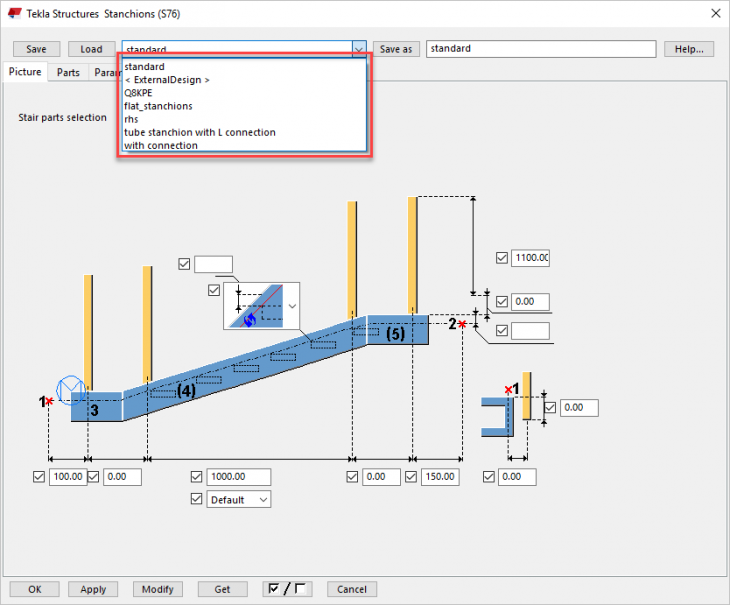Collapse the saved settings dropdown arrow
The height and width of the screenshot is (605, 730).
click(x=359, y=49)
